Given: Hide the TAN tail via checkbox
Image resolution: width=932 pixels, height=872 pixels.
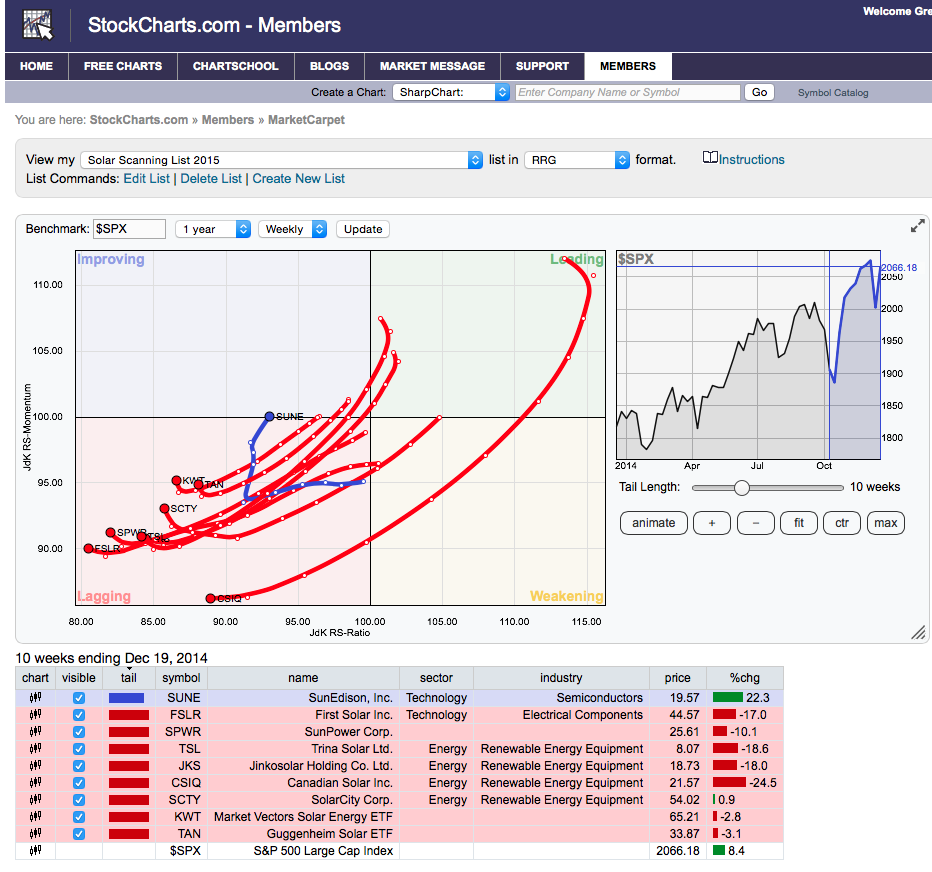Looking at the screenshot, I should [79, 834].
